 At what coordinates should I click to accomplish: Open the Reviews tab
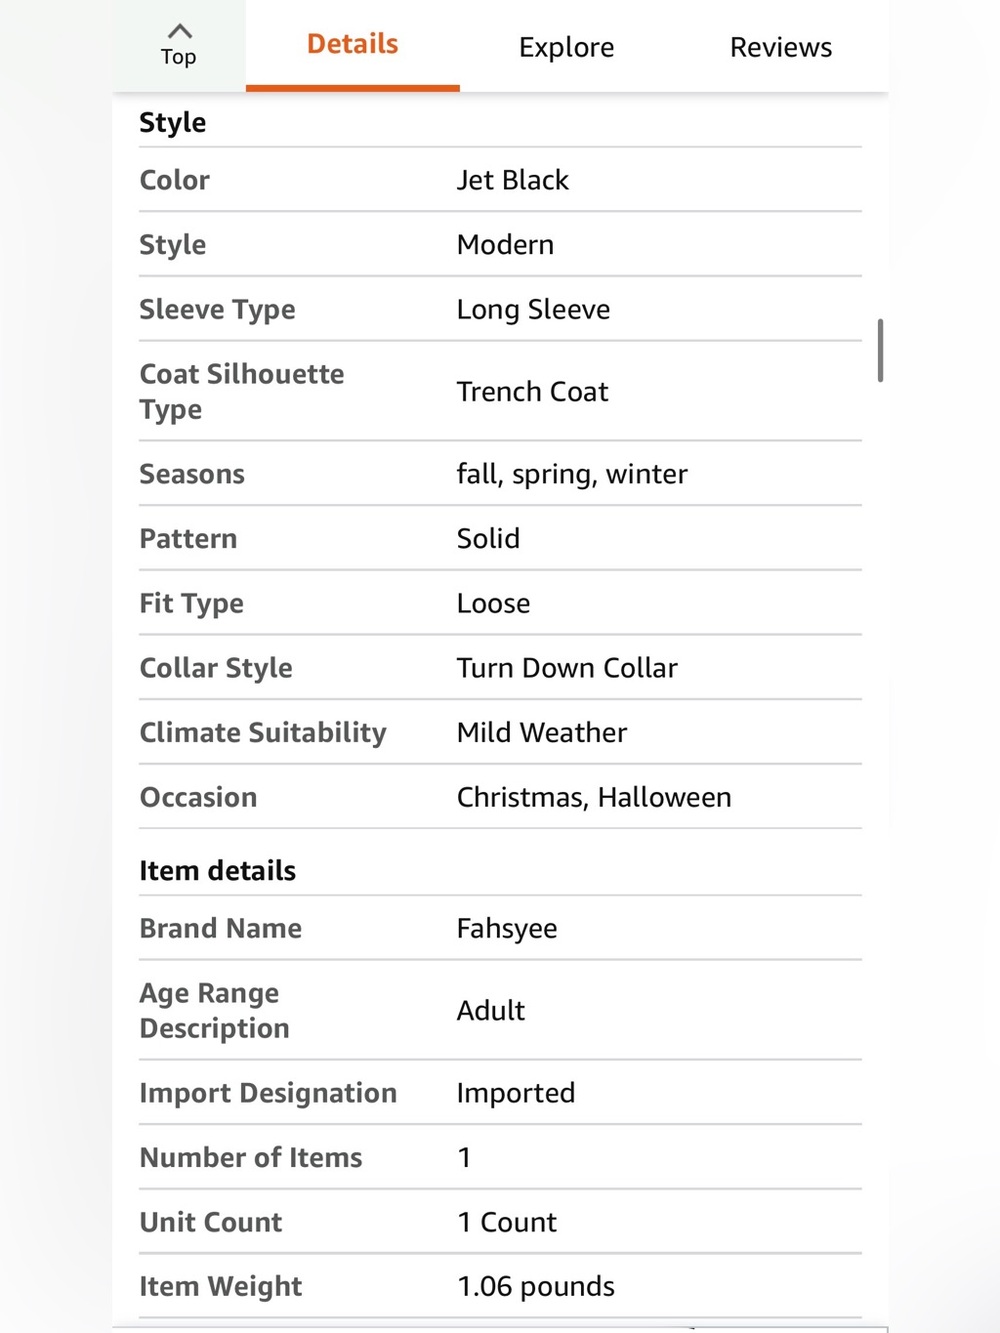780,47
